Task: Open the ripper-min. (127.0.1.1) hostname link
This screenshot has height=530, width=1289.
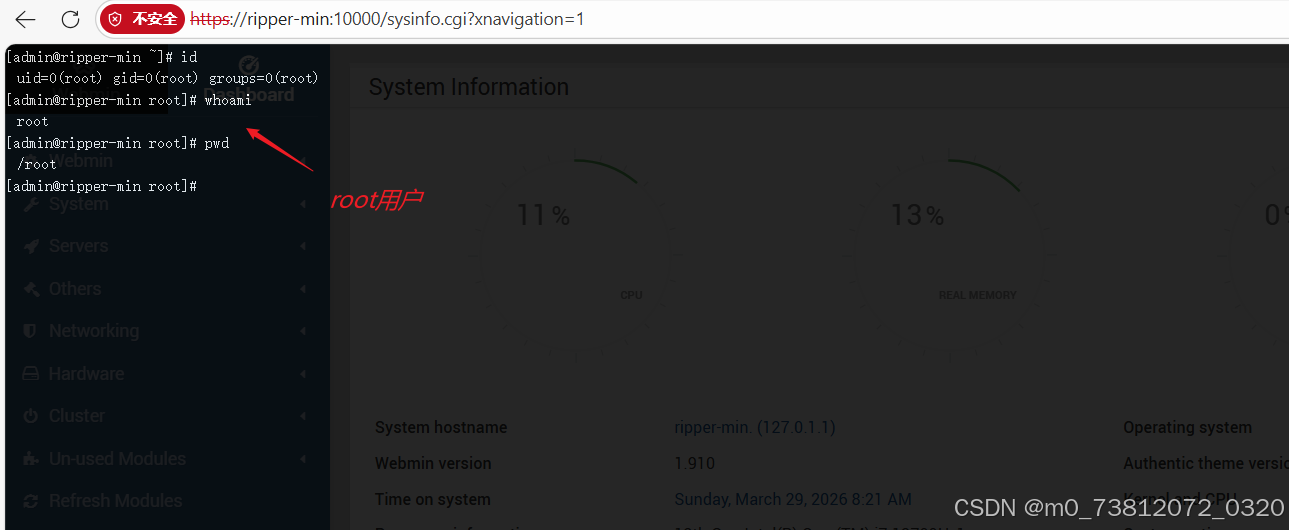Action: click(755, 427)
